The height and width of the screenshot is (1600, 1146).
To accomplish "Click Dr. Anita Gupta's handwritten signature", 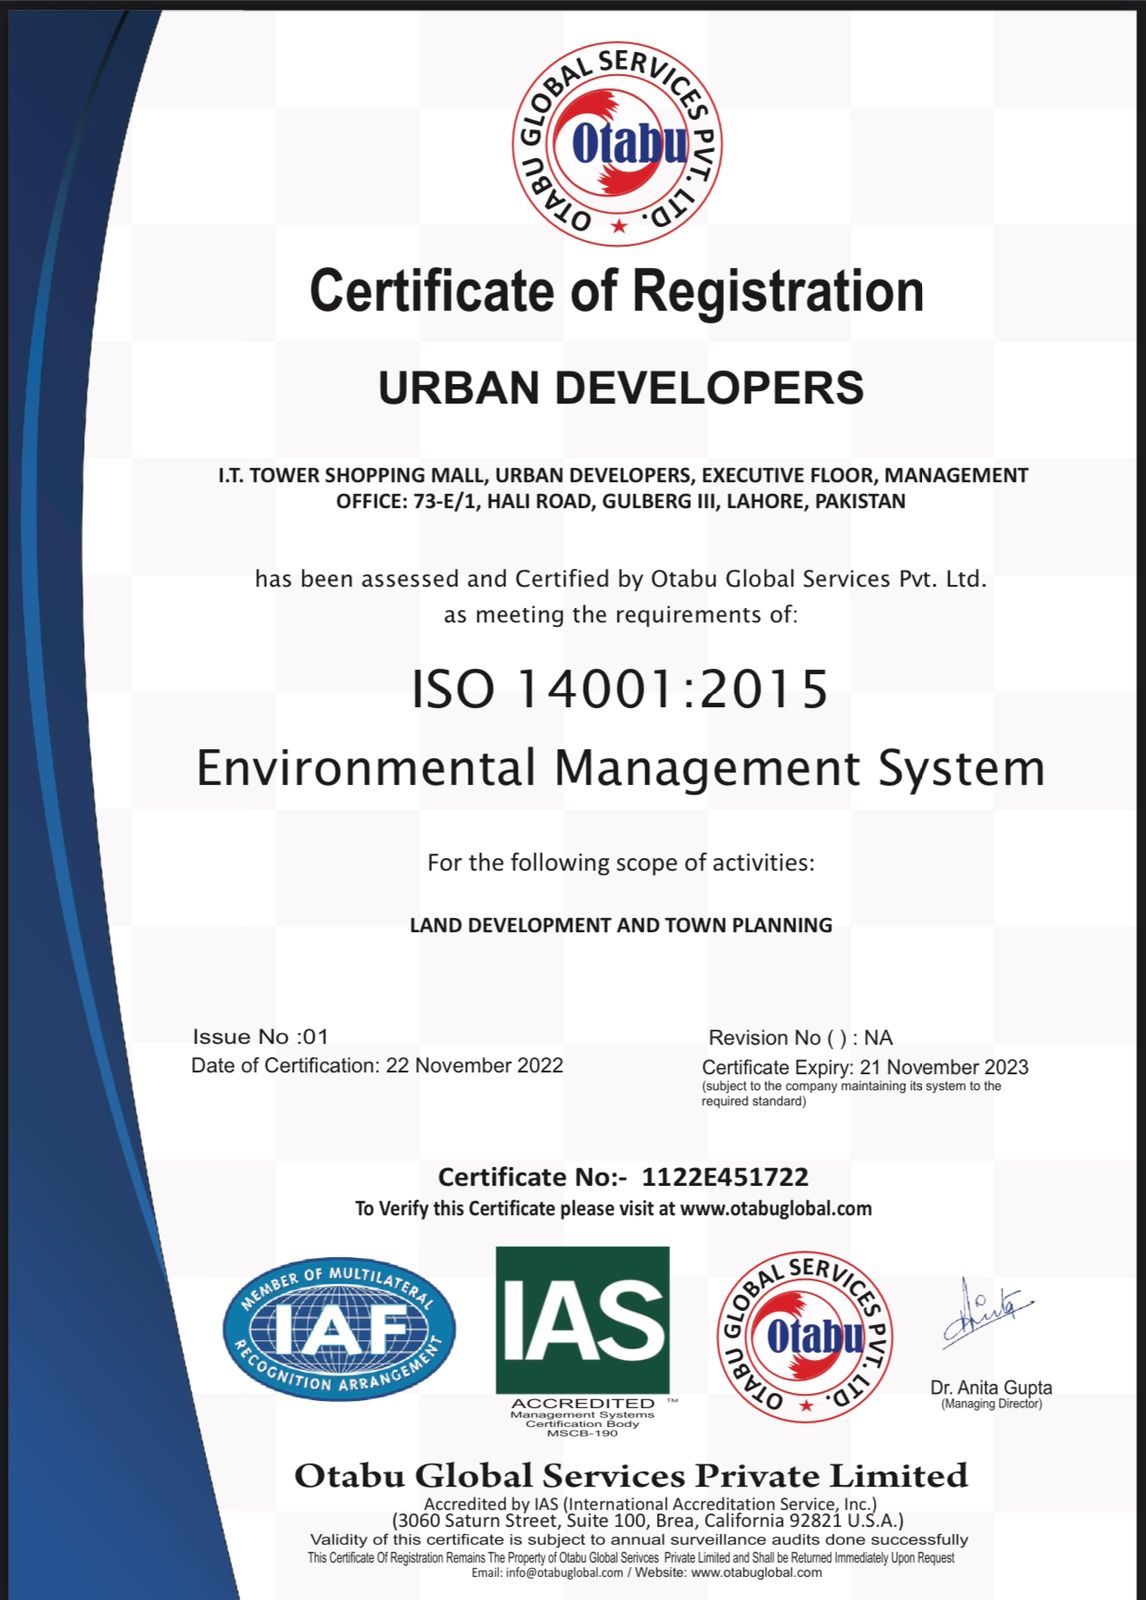I will (x=986, y=1313).
